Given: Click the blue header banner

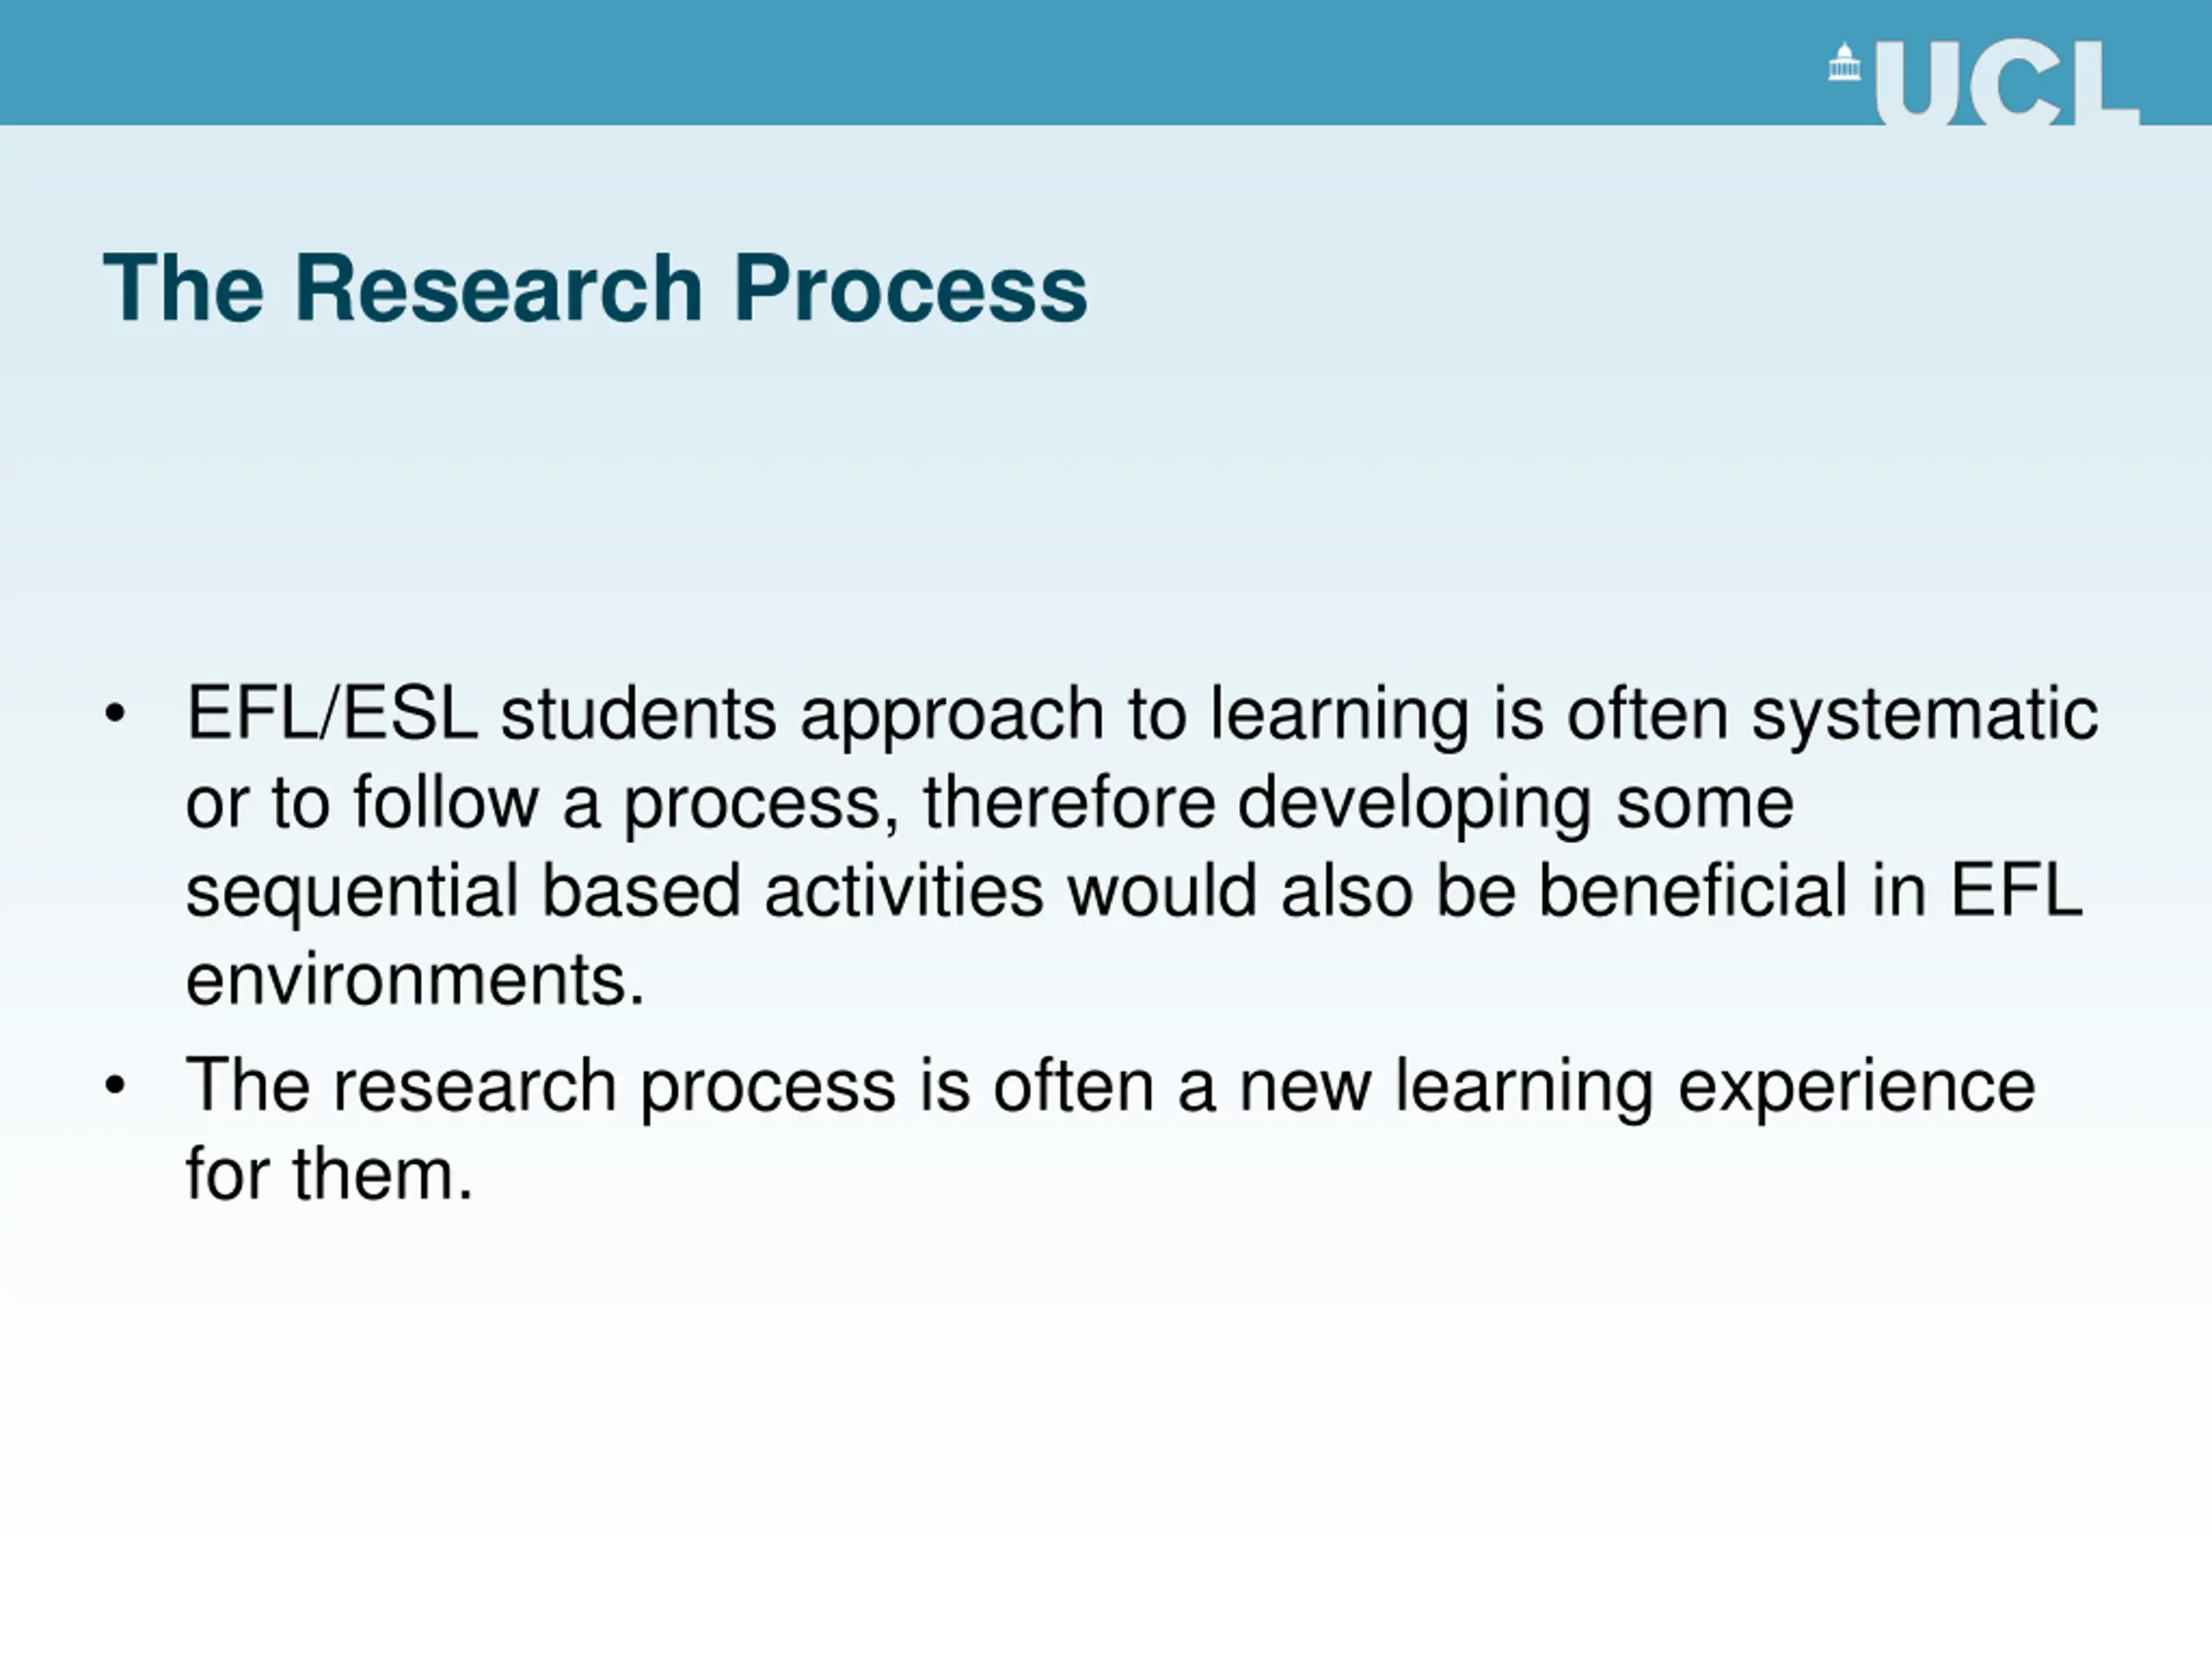Looking at the screenshot, I should point(1106,62).
